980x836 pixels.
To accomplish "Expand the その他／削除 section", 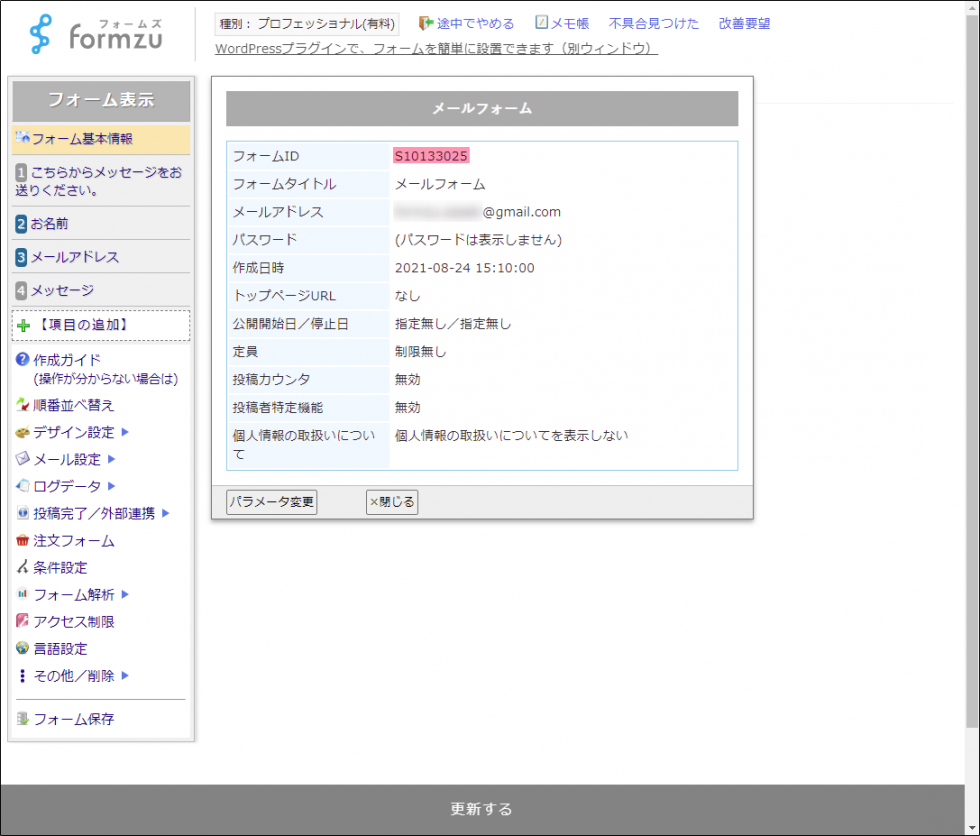I will point(22,675).
